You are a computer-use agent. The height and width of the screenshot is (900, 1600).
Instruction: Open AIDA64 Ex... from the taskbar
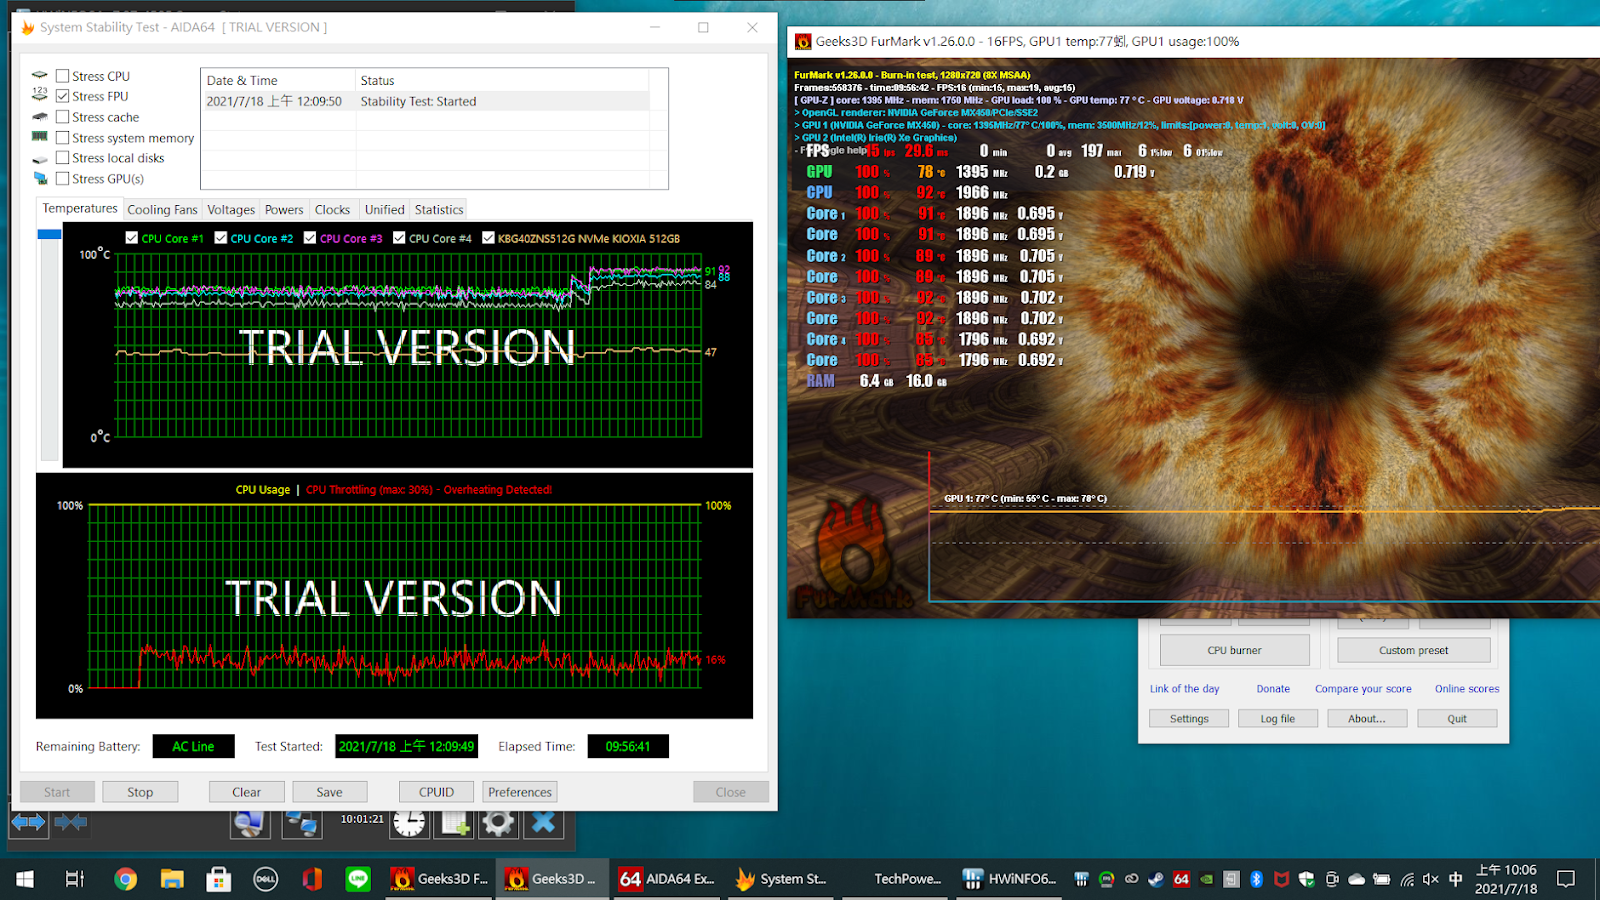(667, 879)
